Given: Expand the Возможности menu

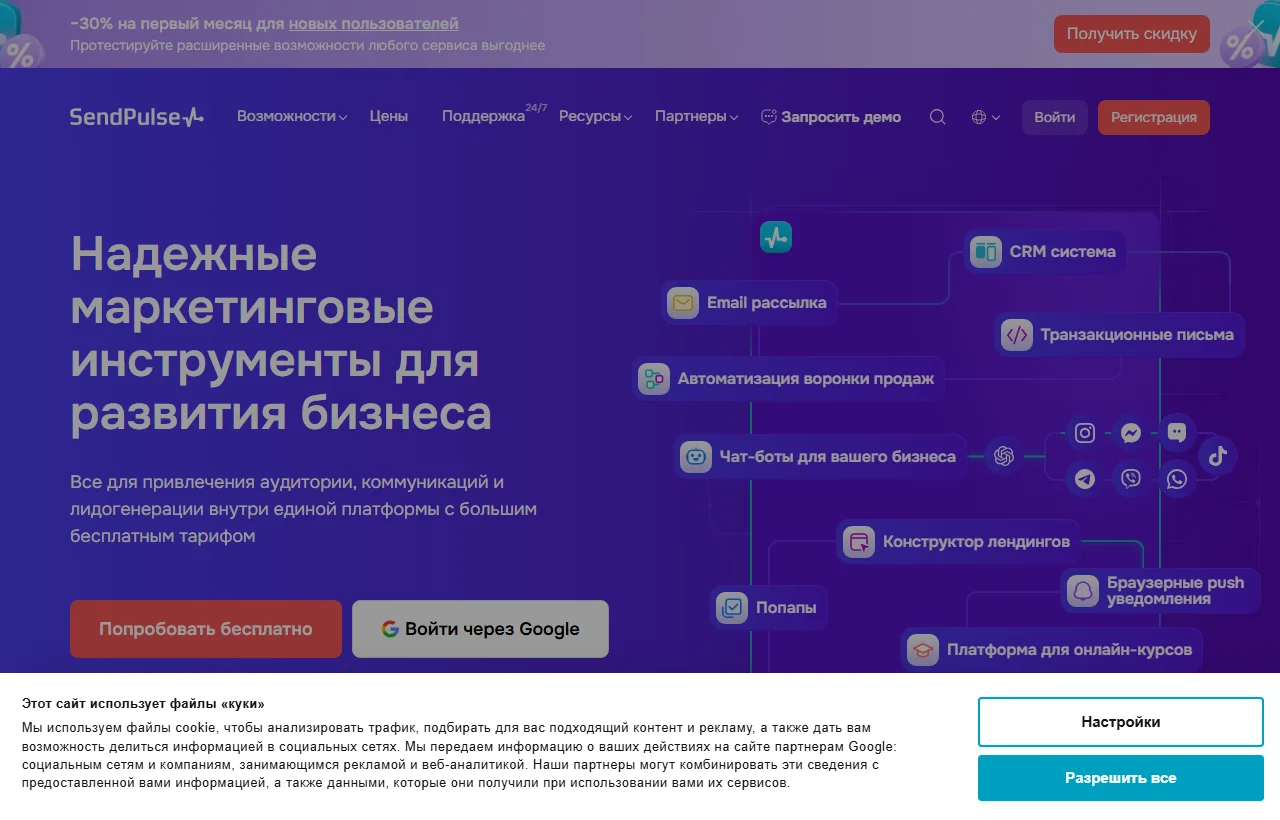Looking at the screenshot, I should (x=292, y=116).
